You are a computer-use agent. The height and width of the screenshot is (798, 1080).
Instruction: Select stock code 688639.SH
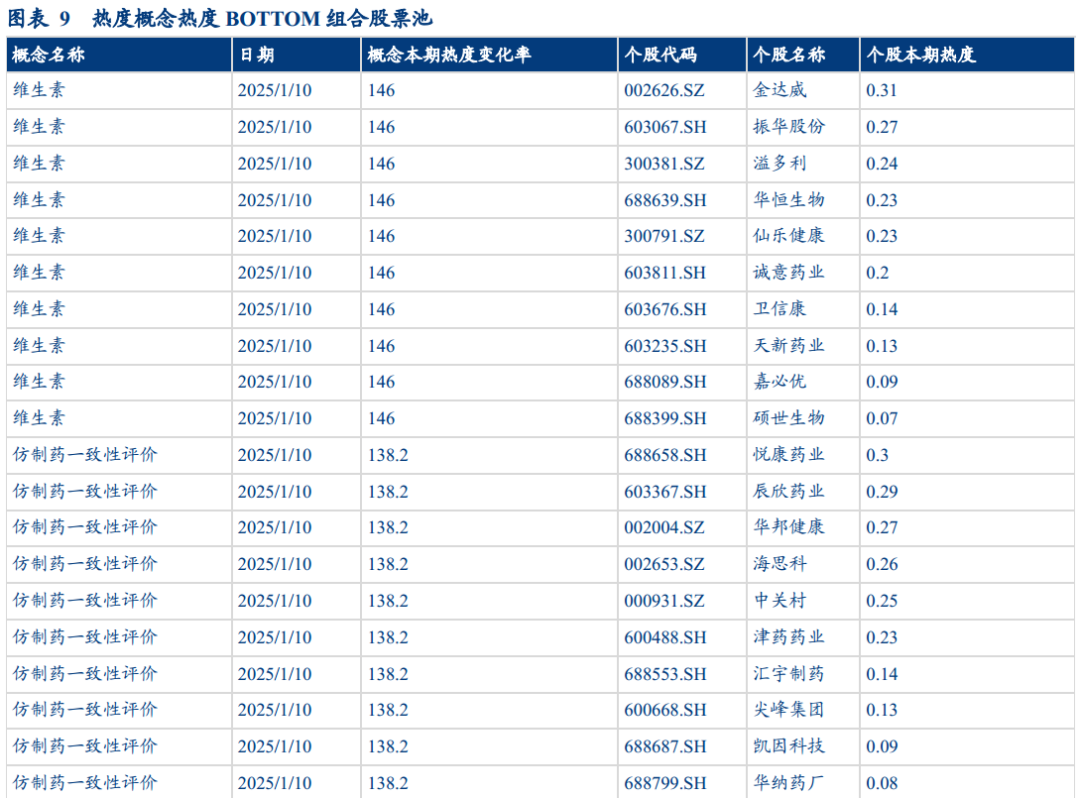pos(665,200)
